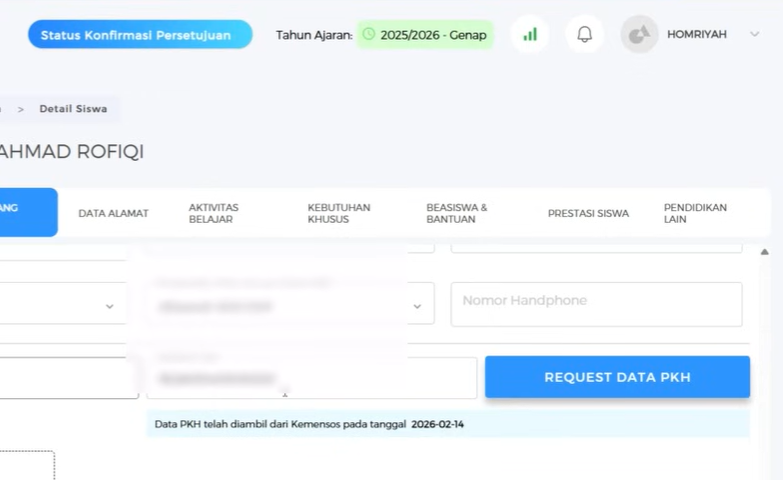Open the KEBUTUHAN KHUSUS tab

coord(339,213)
